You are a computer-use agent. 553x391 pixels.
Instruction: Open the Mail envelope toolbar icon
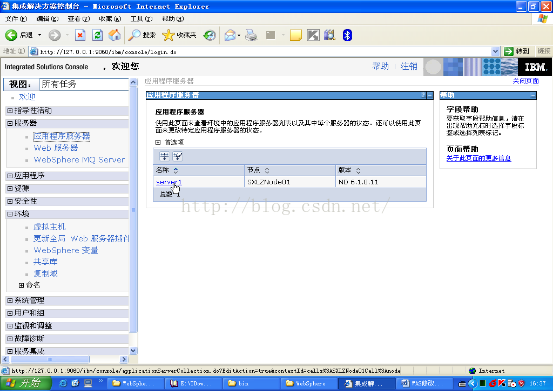(x=230, y=35)
